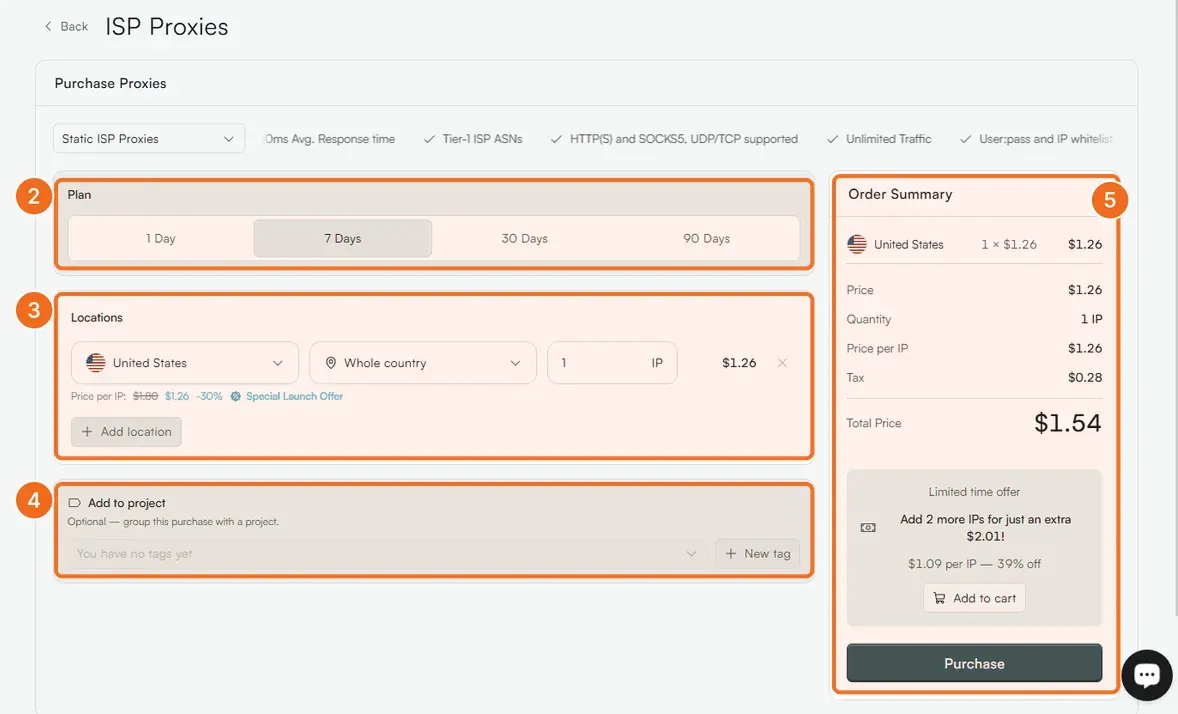Open the Special Launch Offer link
This screenshot has width=1178, height=714.
294,396
